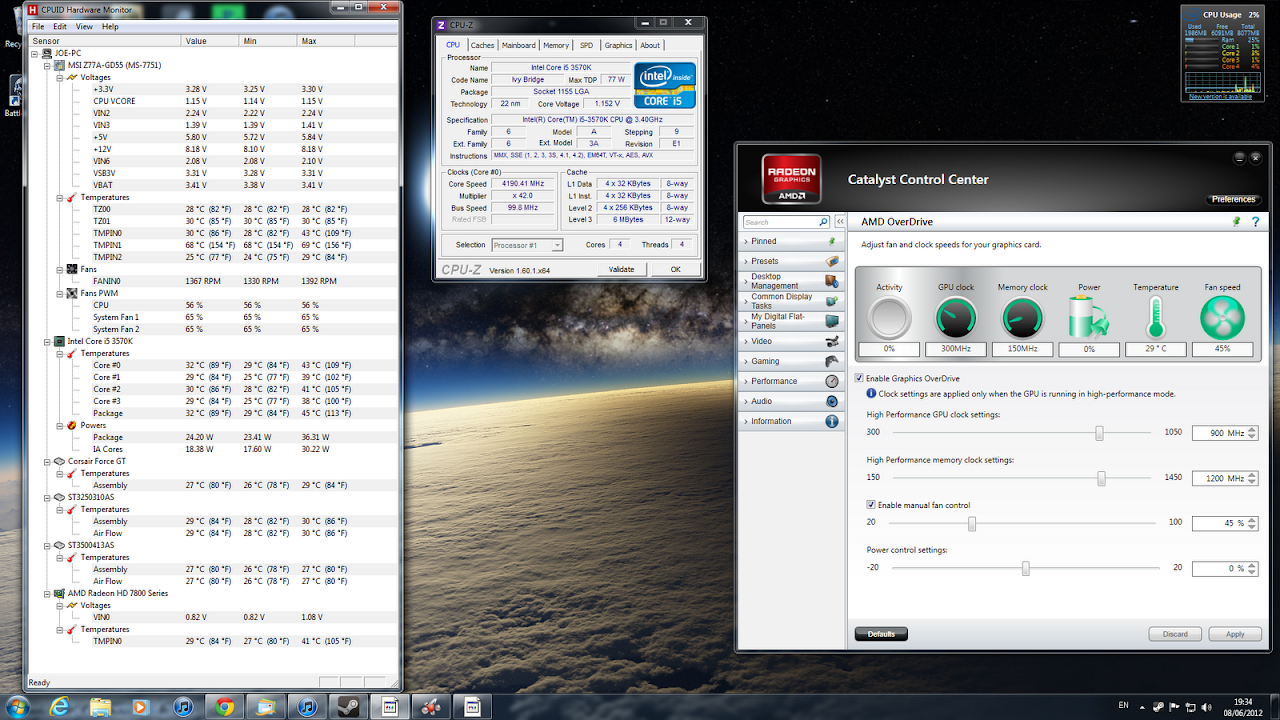This screenshot has height=720, width=1280.
Task: Click the OK button in CPU-Z
Action: [675, 269]
